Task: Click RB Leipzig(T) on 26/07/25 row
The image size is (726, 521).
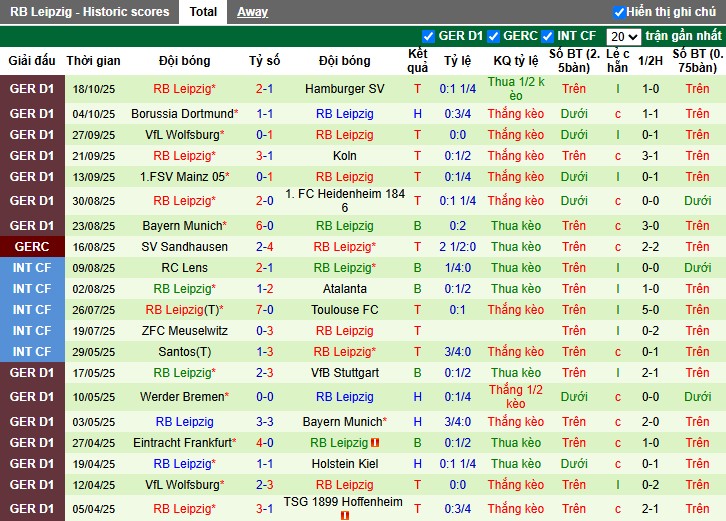Action: (184, 309)
